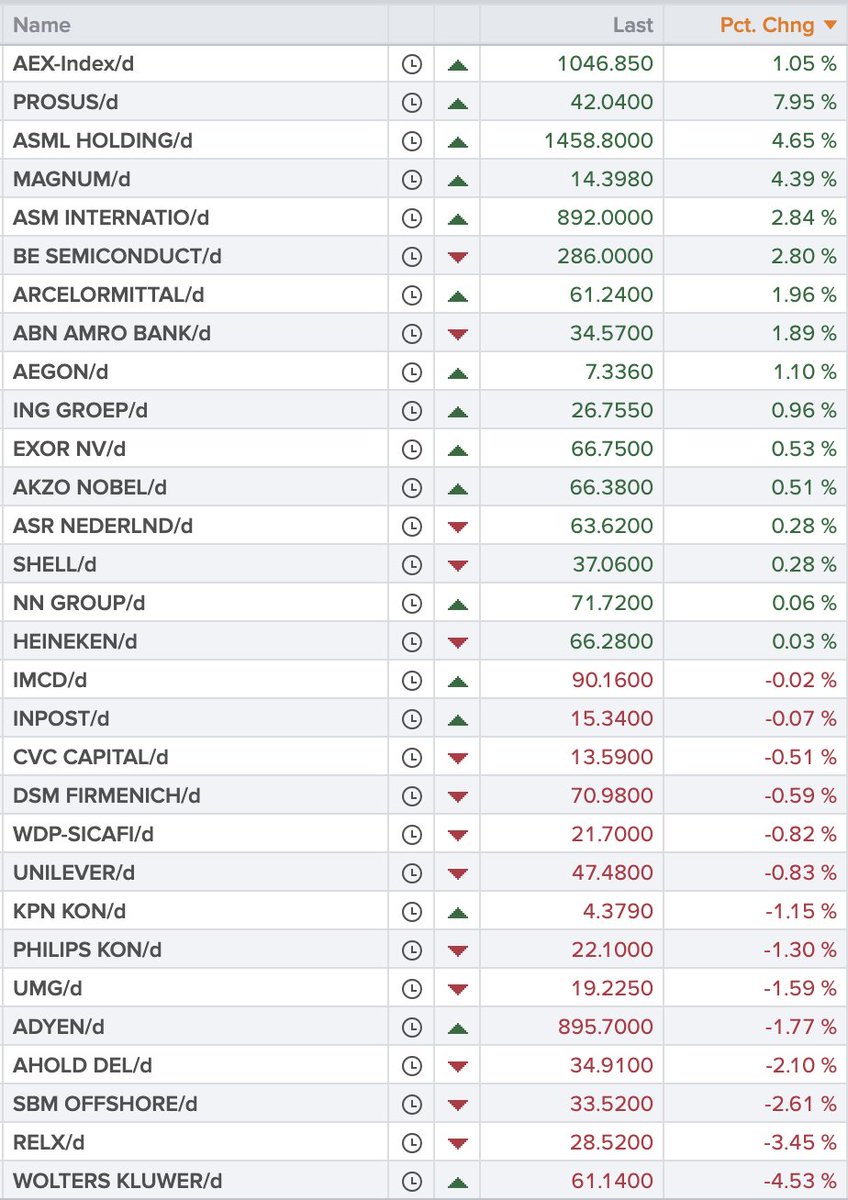This screenshot has width=848, height=1200.
Task: Click percent change -0.83 %
Action: point(801,873)
